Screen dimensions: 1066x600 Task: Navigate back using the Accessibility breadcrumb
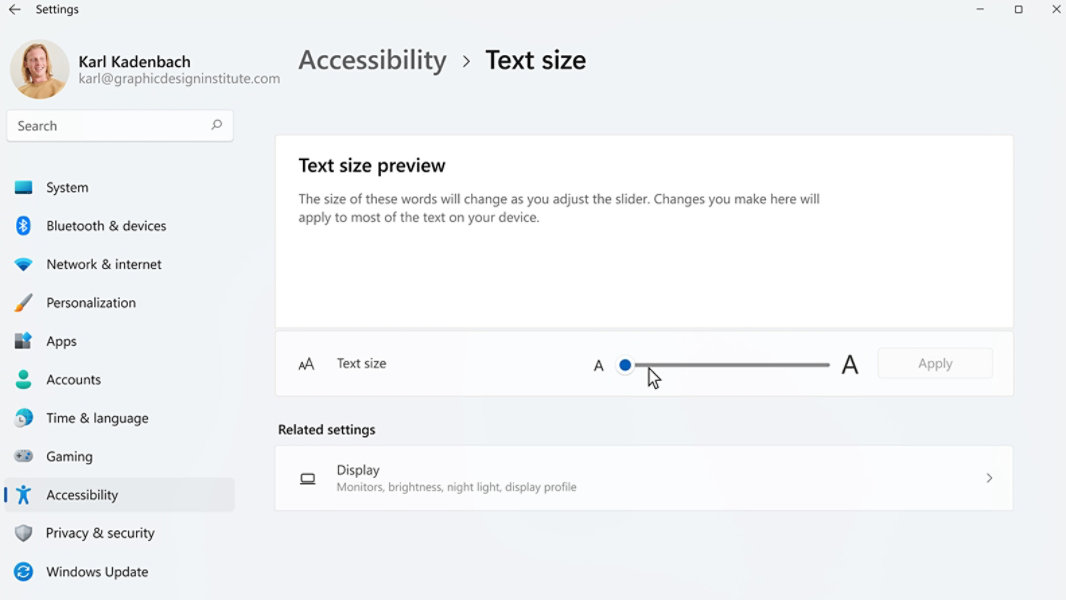point(372,60)
